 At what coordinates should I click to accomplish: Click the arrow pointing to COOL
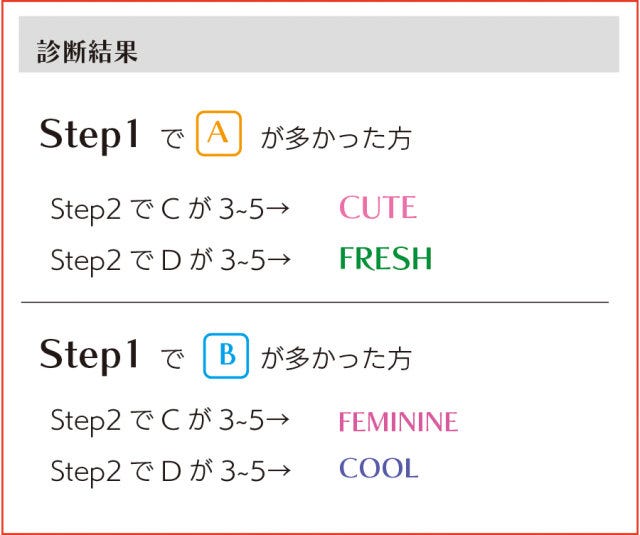tap(279, 470)
